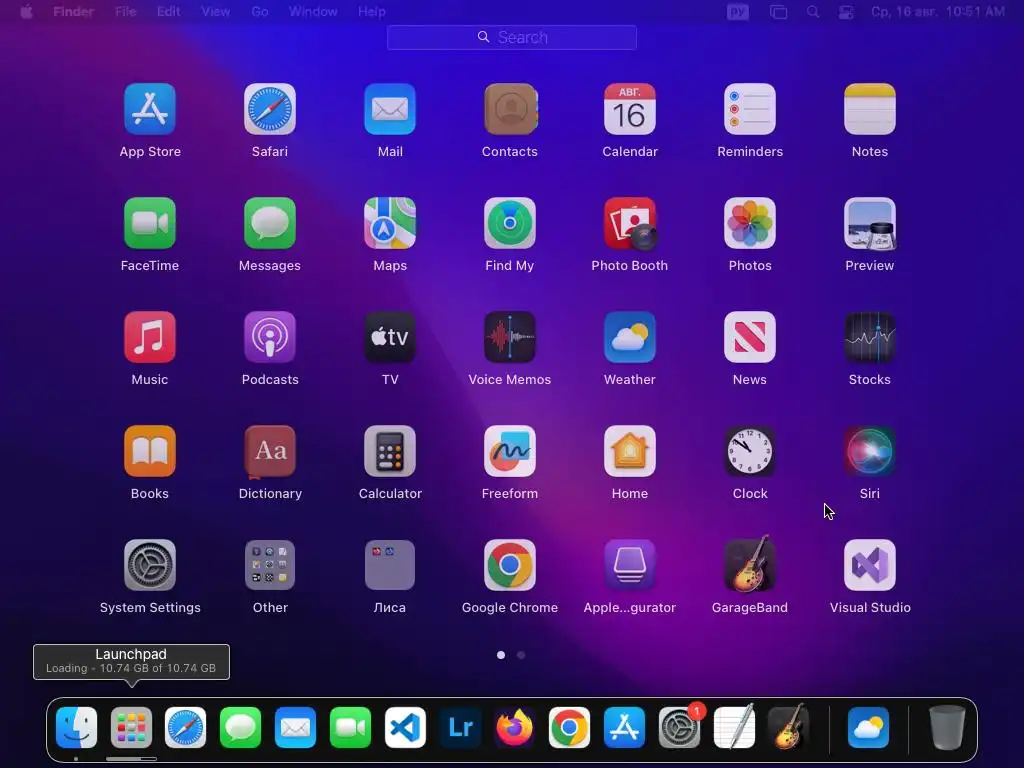The image size is (1024, 768).
Task: Open FaceTime from the Dock
Action: pos(350,728)
